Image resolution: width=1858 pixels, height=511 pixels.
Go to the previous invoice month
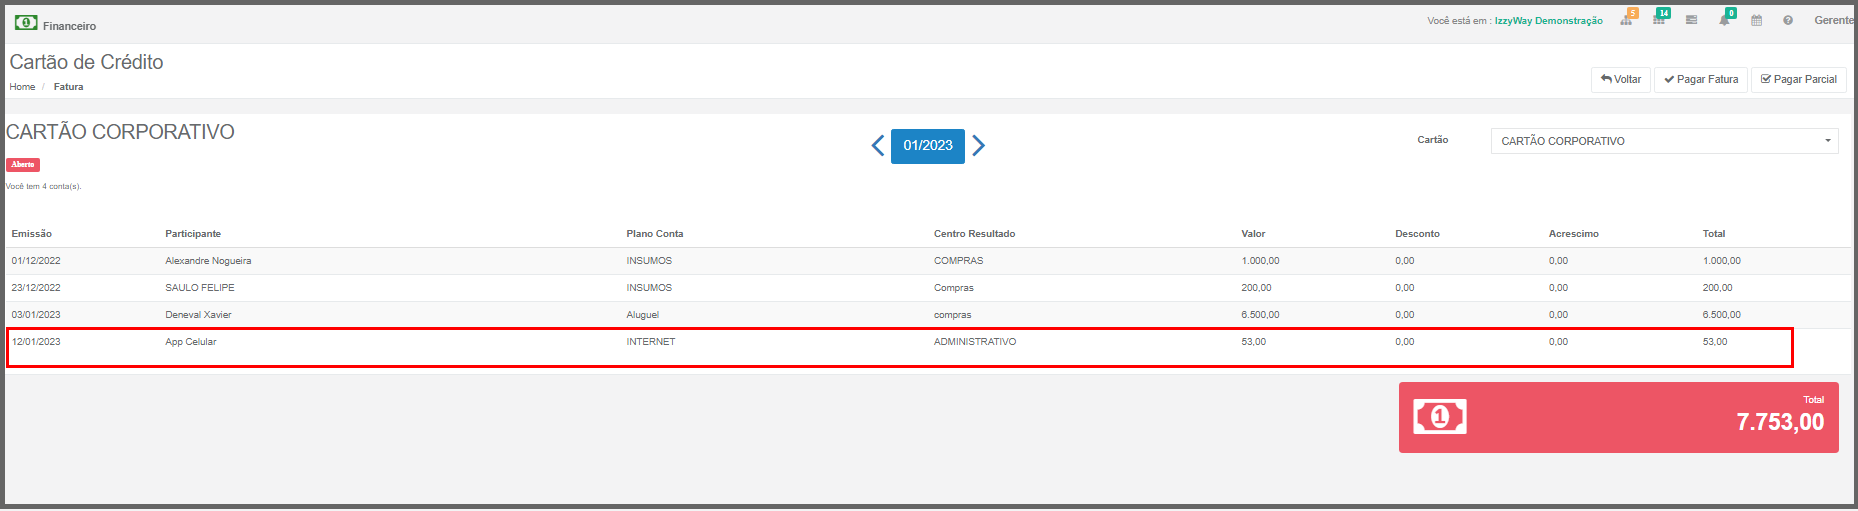877,146
